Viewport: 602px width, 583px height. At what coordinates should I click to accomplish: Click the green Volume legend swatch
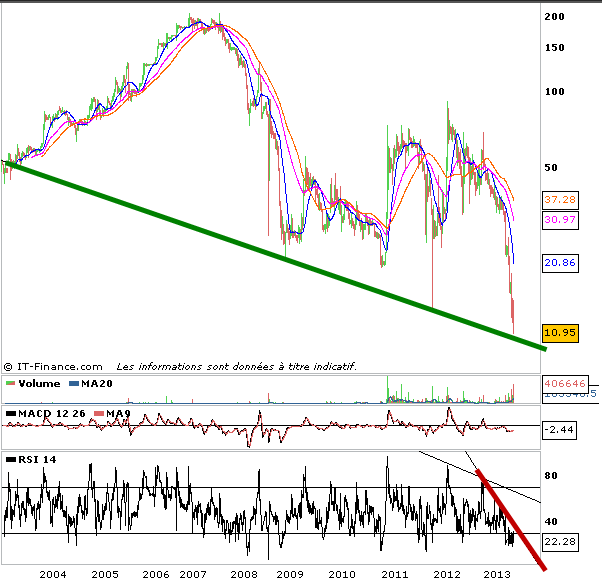tap(10, 383)
